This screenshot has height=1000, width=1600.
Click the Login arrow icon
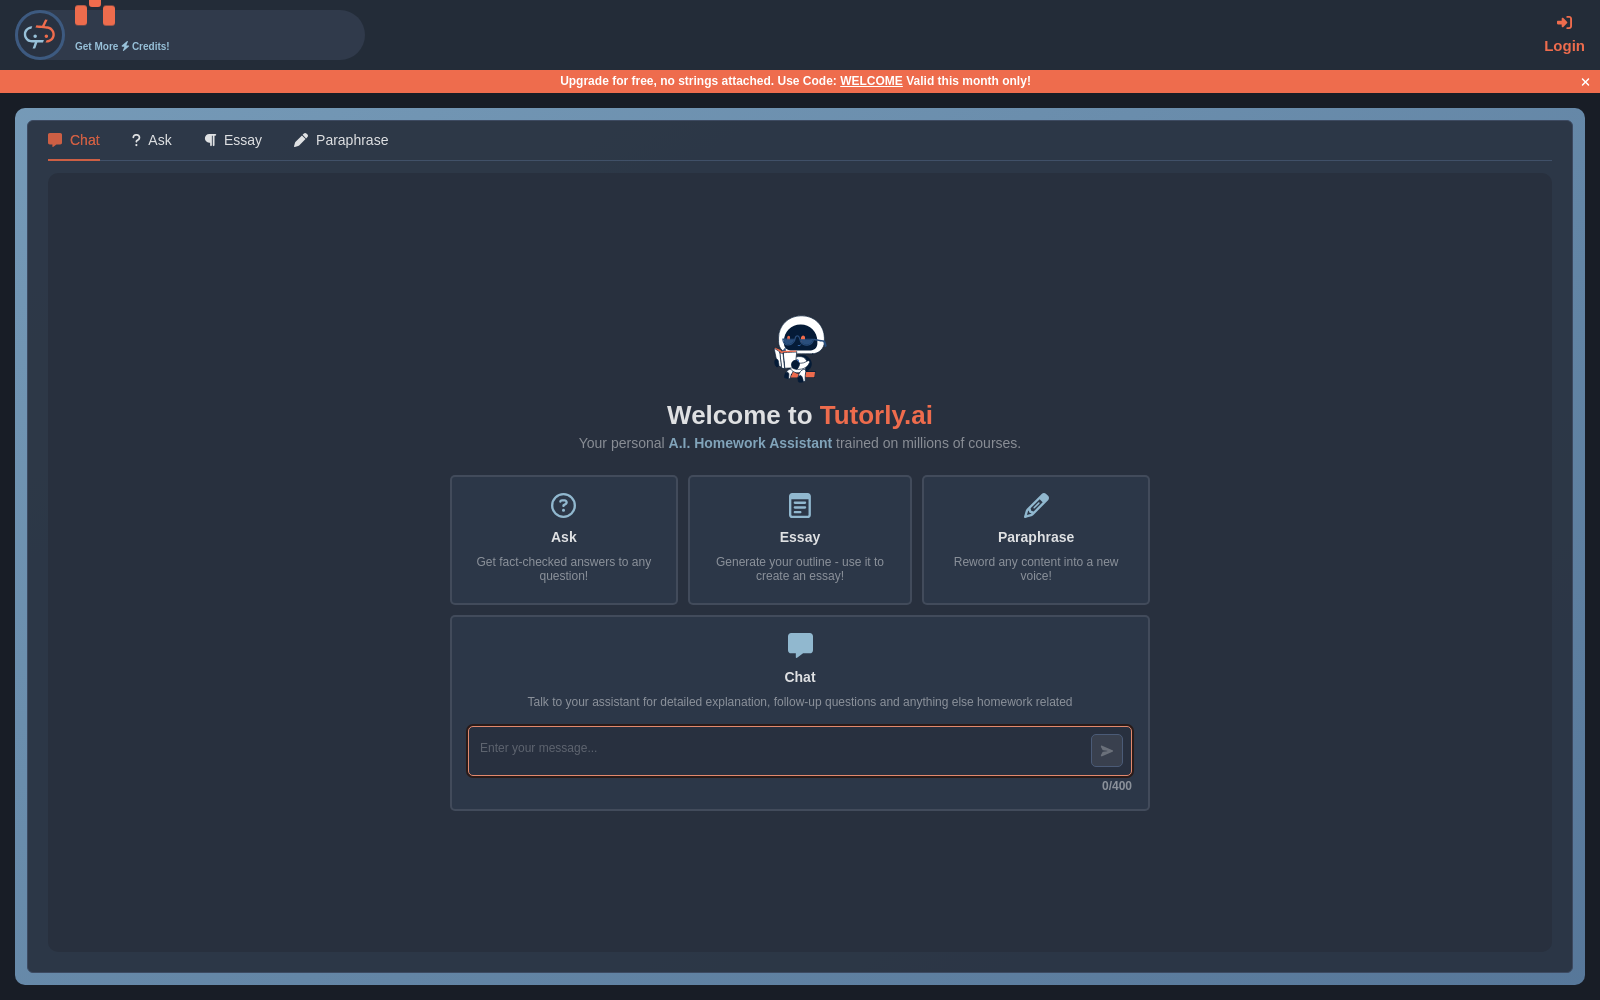click(1564, 22)
